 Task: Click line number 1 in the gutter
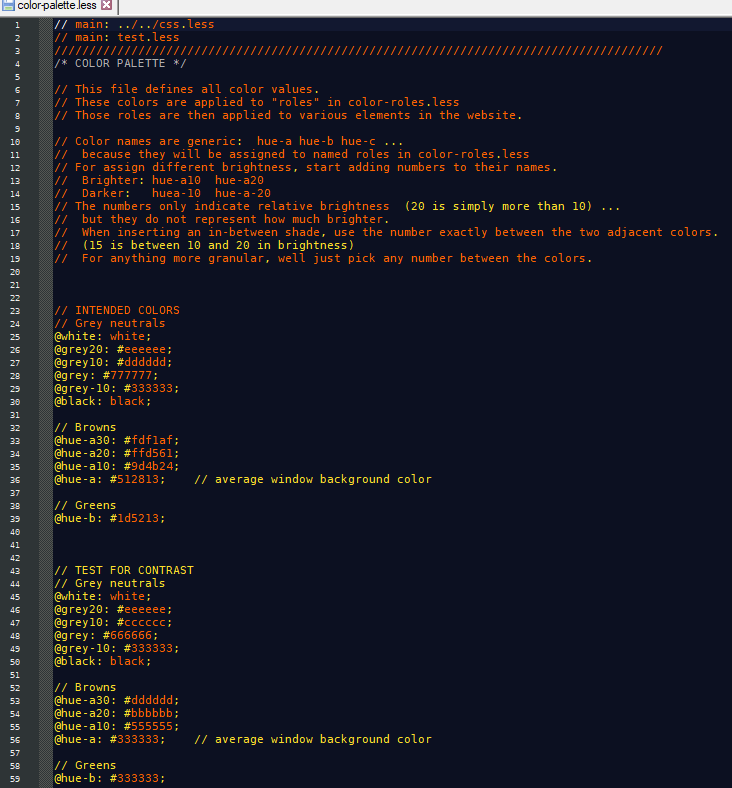(x=18, y=24)
